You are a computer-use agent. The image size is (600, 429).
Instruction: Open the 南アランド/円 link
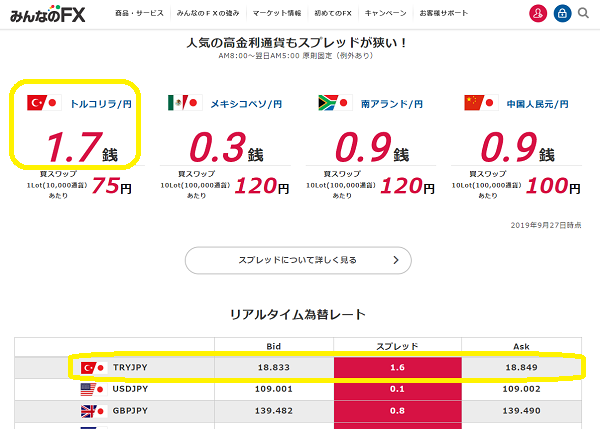tap(392, 104)
